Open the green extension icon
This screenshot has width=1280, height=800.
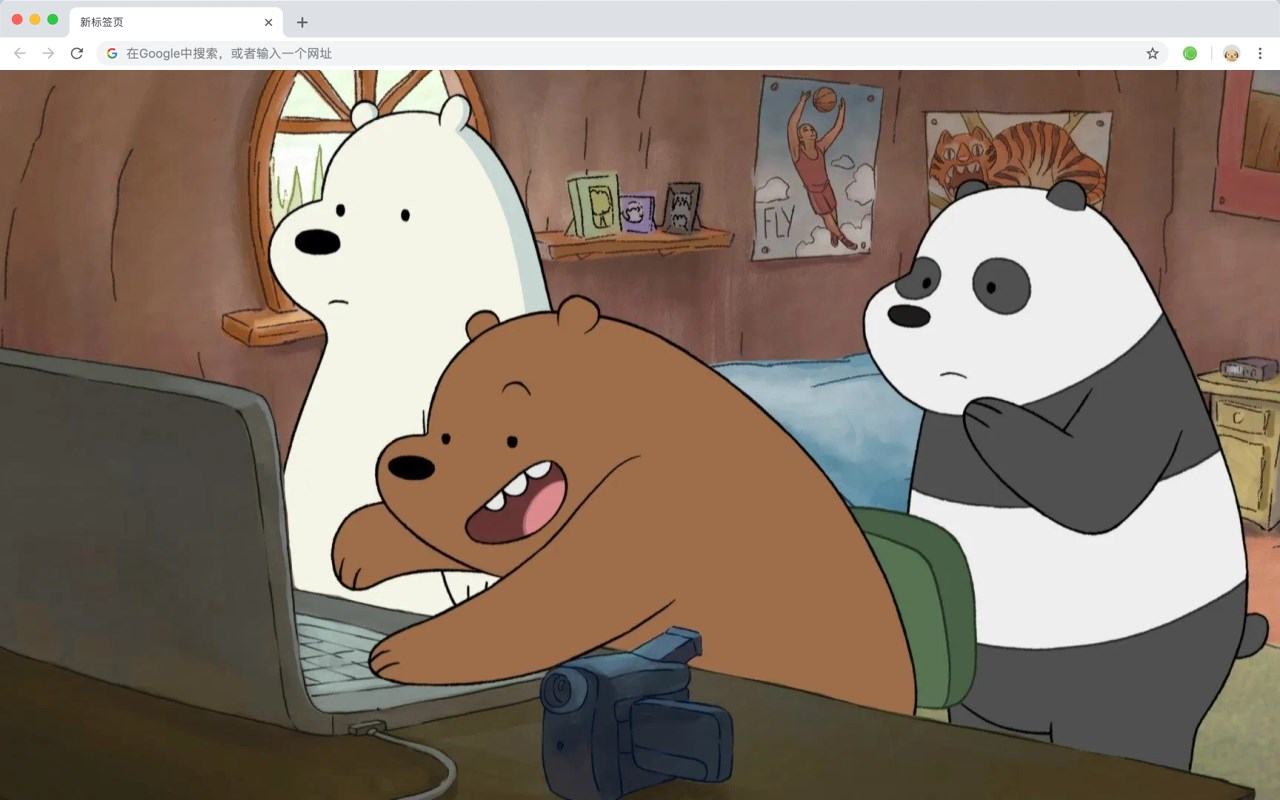point(1190,53)
